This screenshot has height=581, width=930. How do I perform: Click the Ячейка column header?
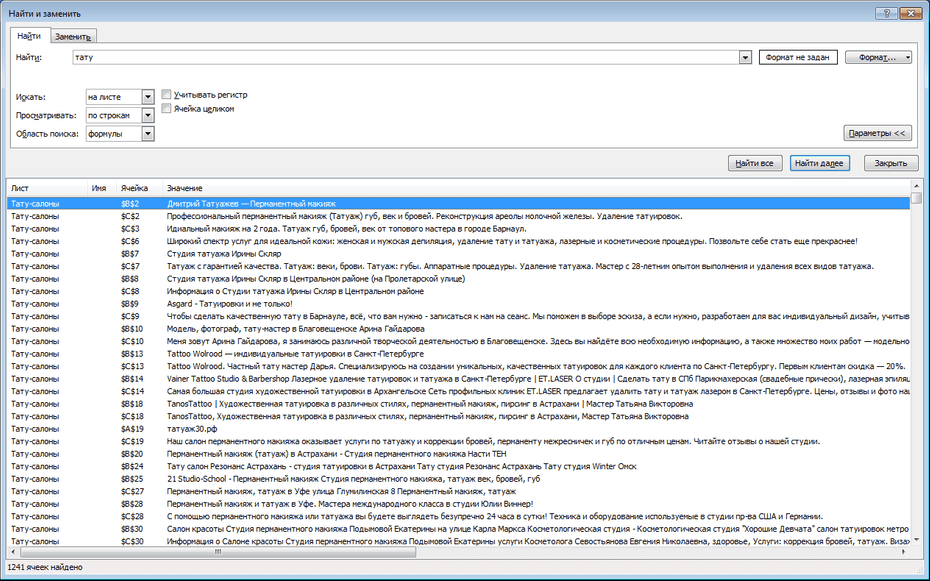tap(139, 188)
